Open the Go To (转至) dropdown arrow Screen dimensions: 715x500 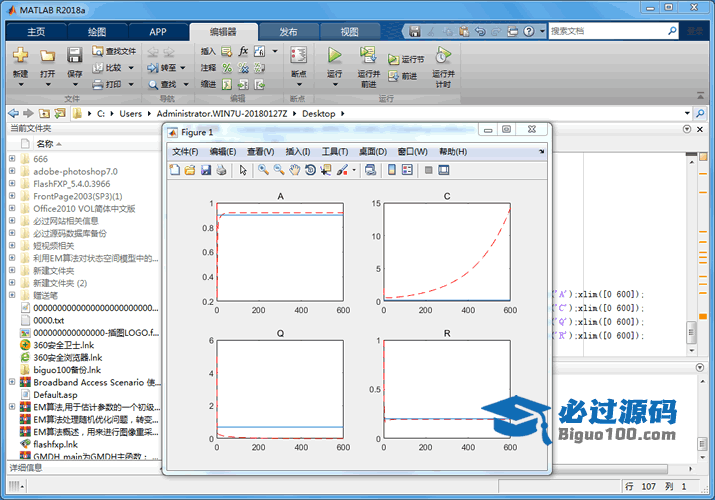[x=182, y=68]
